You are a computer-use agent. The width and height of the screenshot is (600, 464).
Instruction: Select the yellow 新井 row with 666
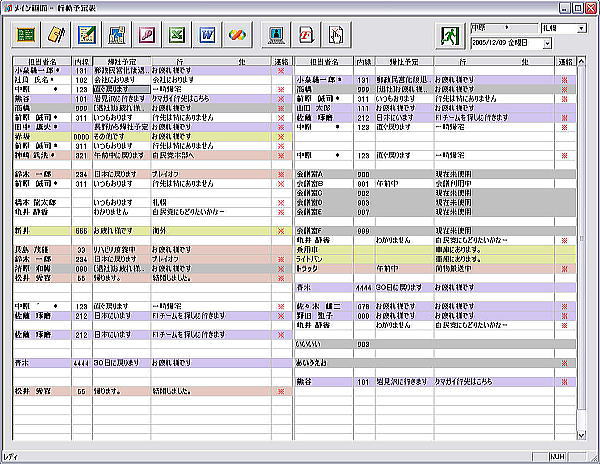(152, 231)
